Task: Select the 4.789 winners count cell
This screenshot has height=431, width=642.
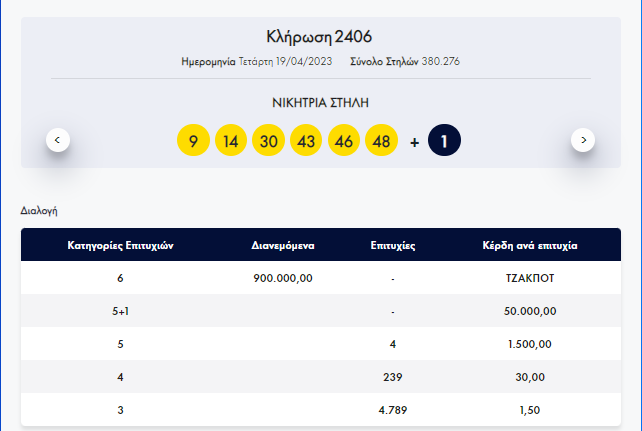Action: click(x=393, y=409)
